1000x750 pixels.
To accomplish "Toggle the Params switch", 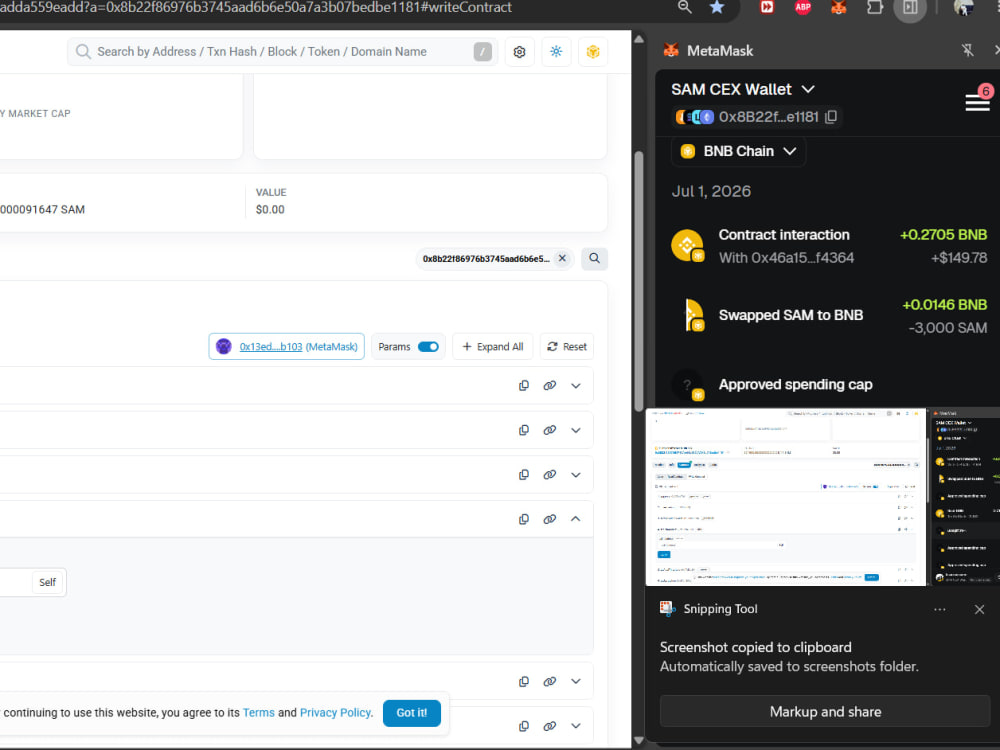I will (428, 346).
